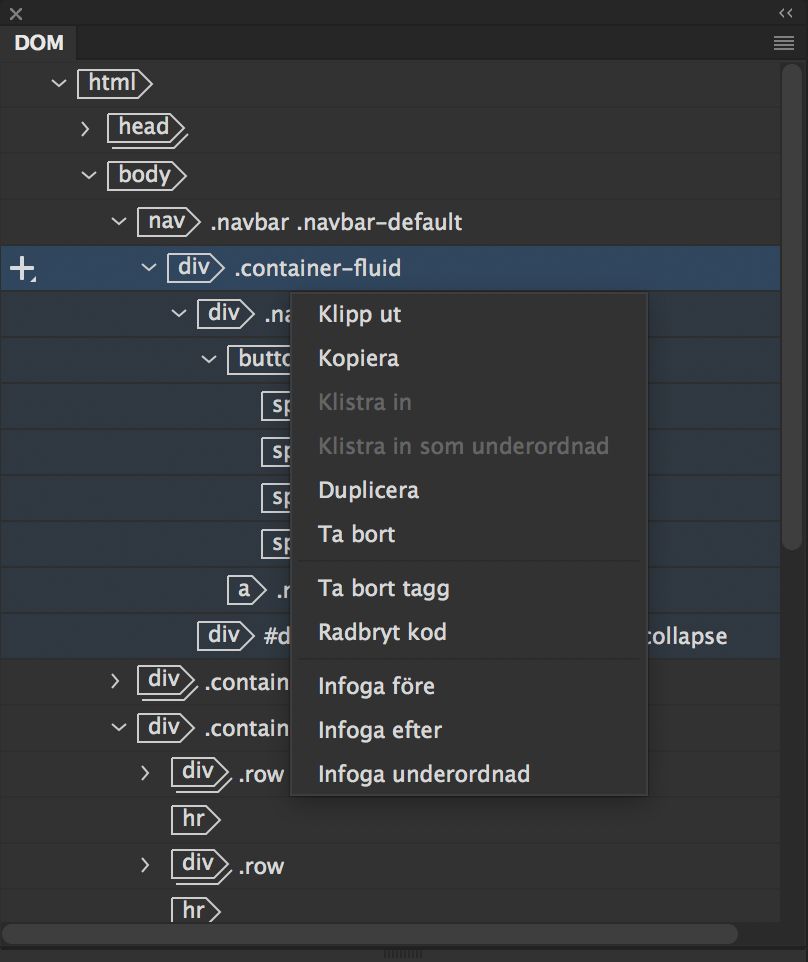Switch to the DOM tab

click(x=38, y=43)
